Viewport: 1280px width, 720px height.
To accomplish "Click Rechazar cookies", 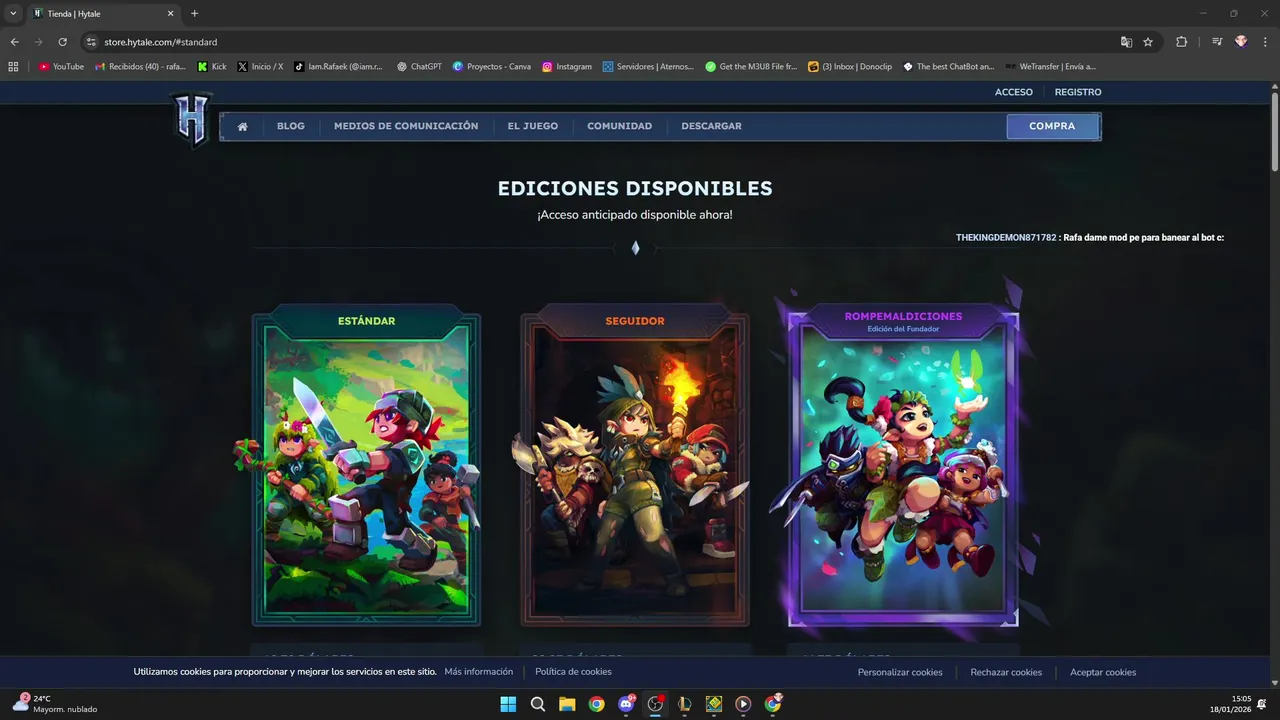I will [x=1006, y=672].
